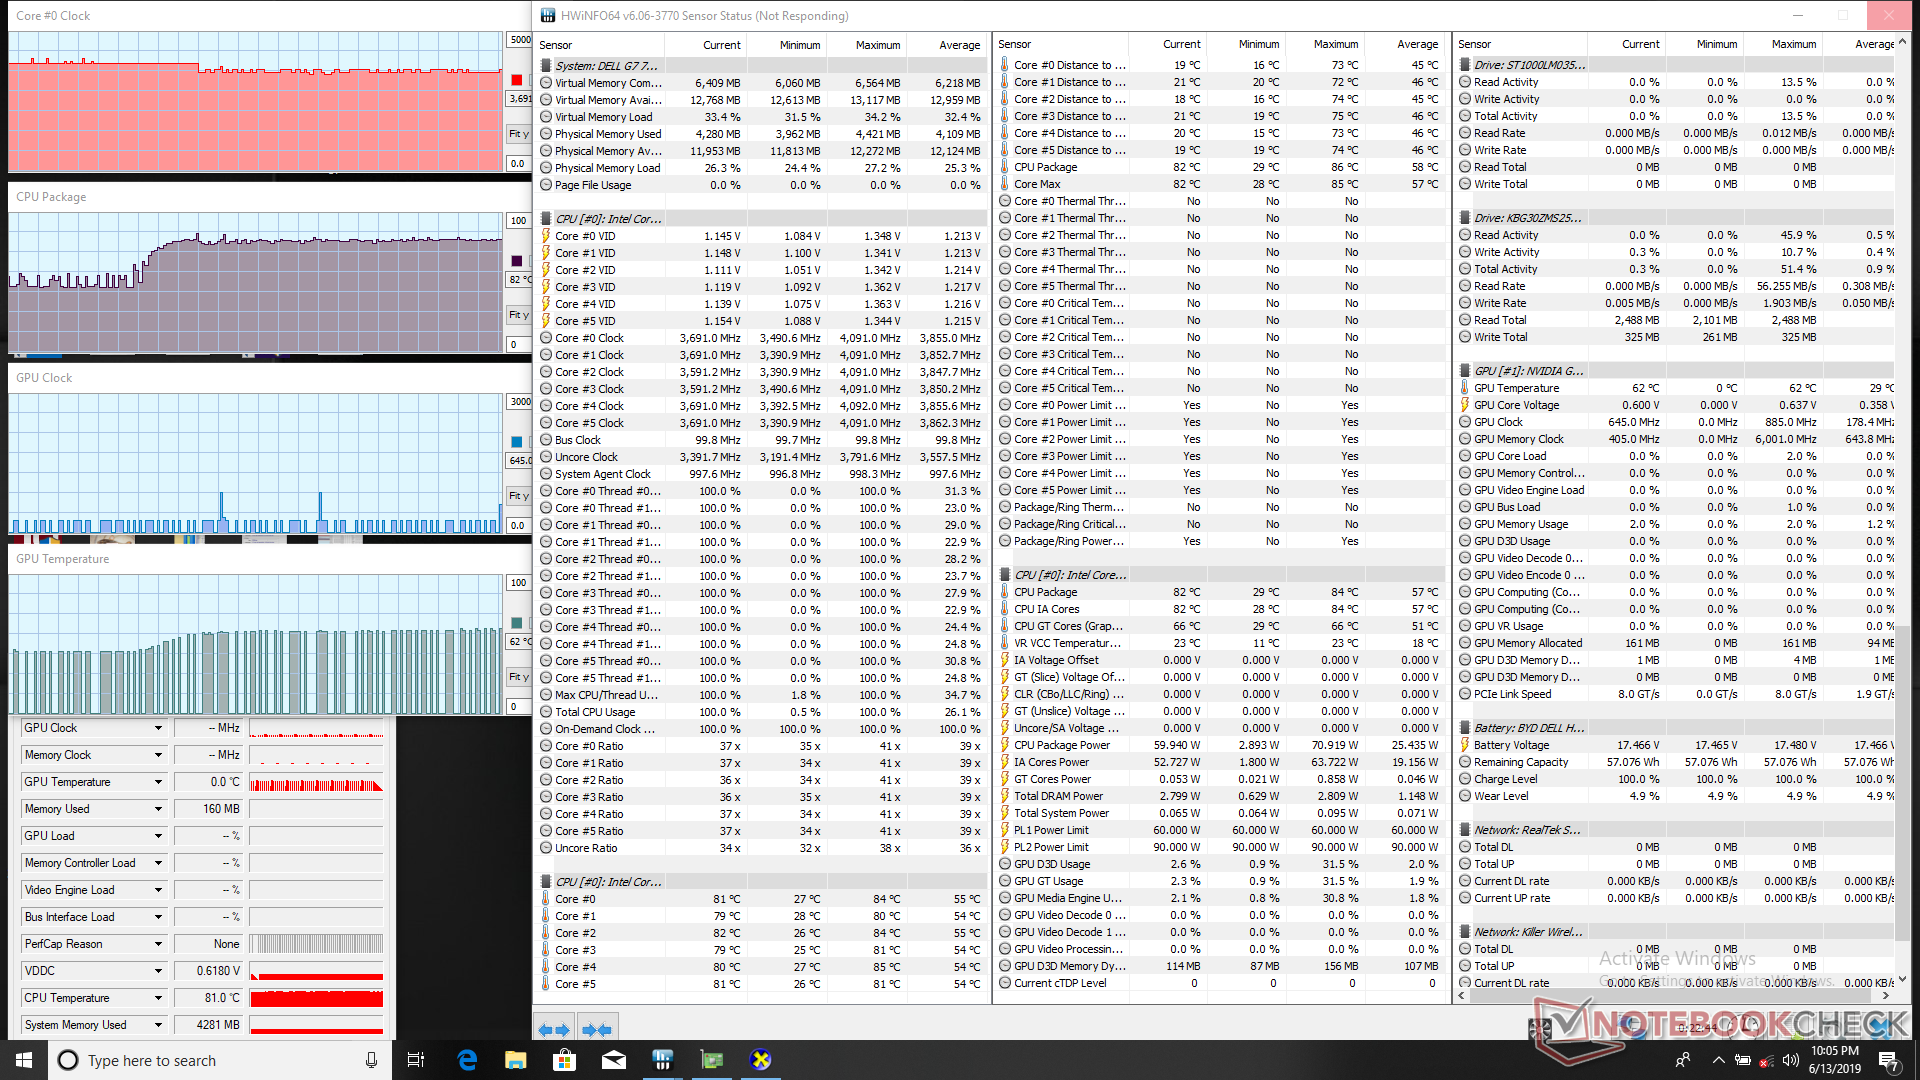Open the yellow X app in taskbar
Screen dimensions: 1920x1080
tap(760, 1060)
